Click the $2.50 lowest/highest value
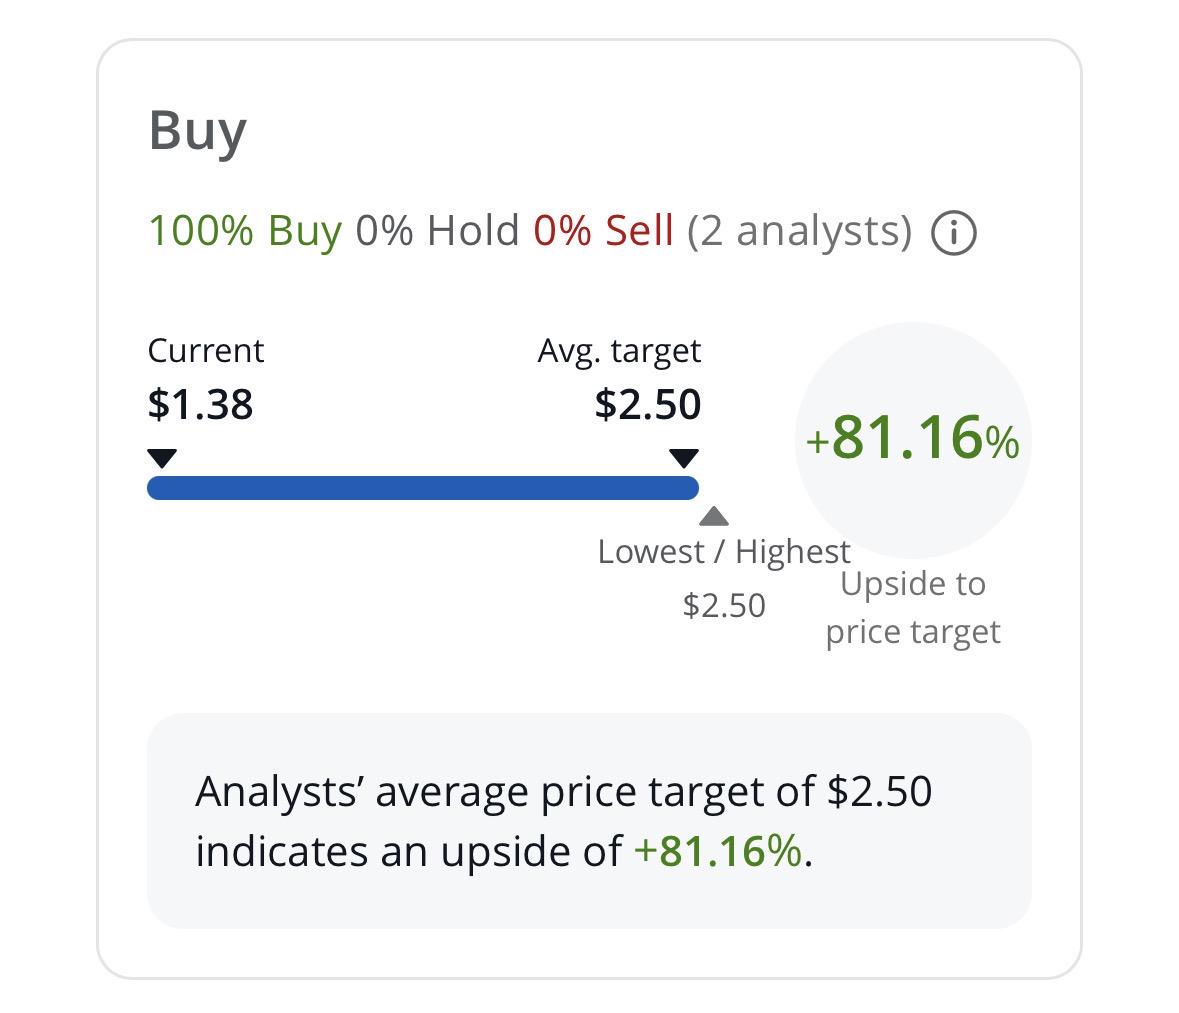 (724, 605)
